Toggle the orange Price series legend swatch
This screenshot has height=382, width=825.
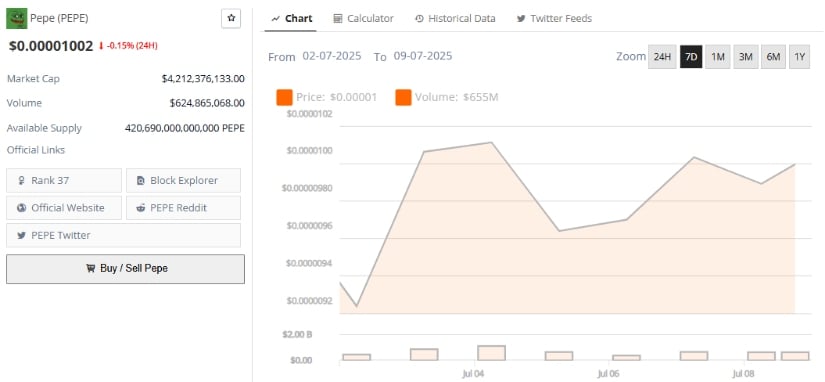(x=284, y=97)
